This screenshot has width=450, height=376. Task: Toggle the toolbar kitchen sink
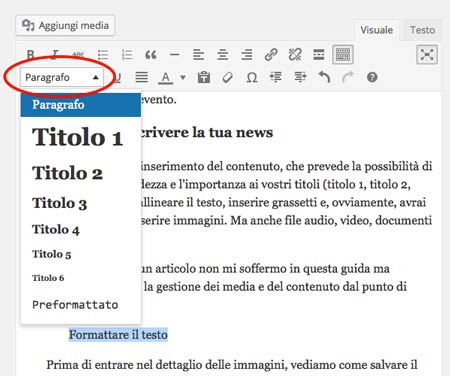tap(343, 54)
